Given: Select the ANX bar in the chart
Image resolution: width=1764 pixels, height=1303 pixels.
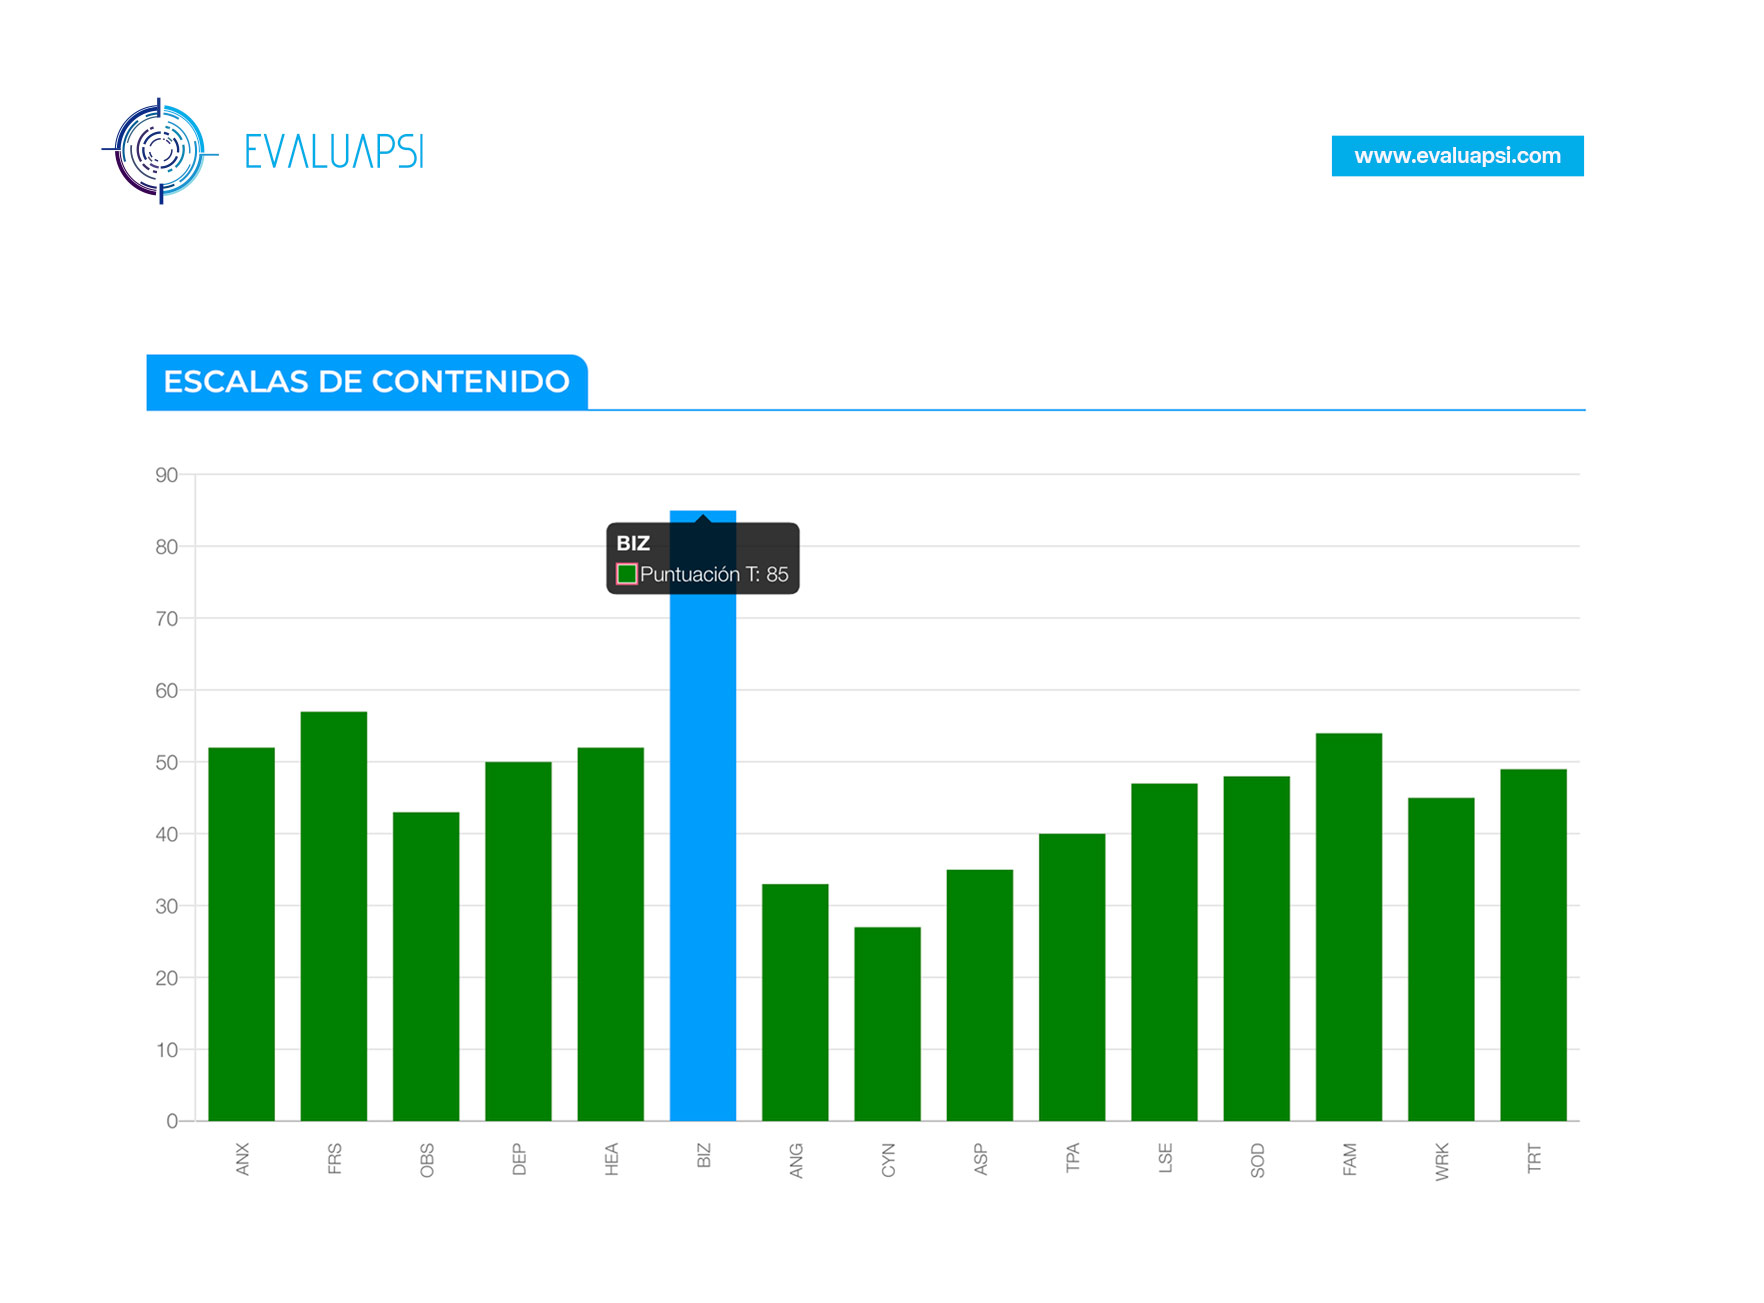Looking at the screenshot, I should [x=241, y=934].
